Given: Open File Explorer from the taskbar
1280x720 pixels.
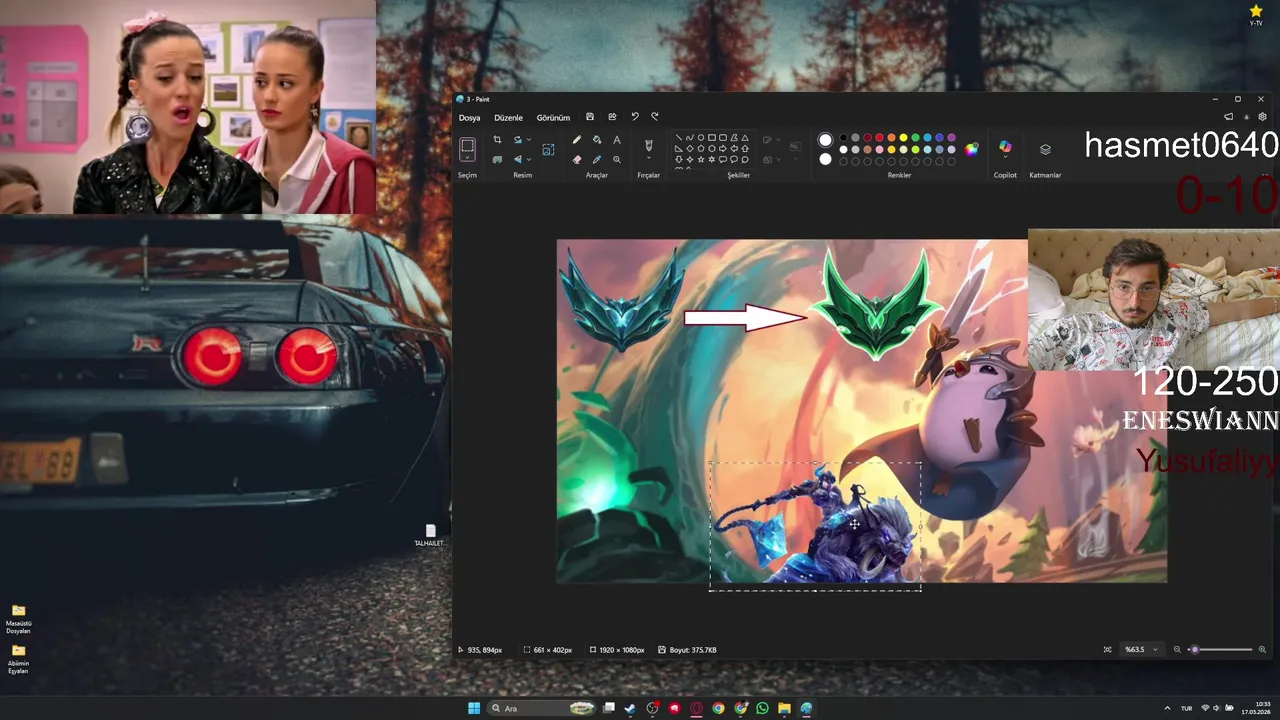Looking at the screenshot, I should click(784, 708).
